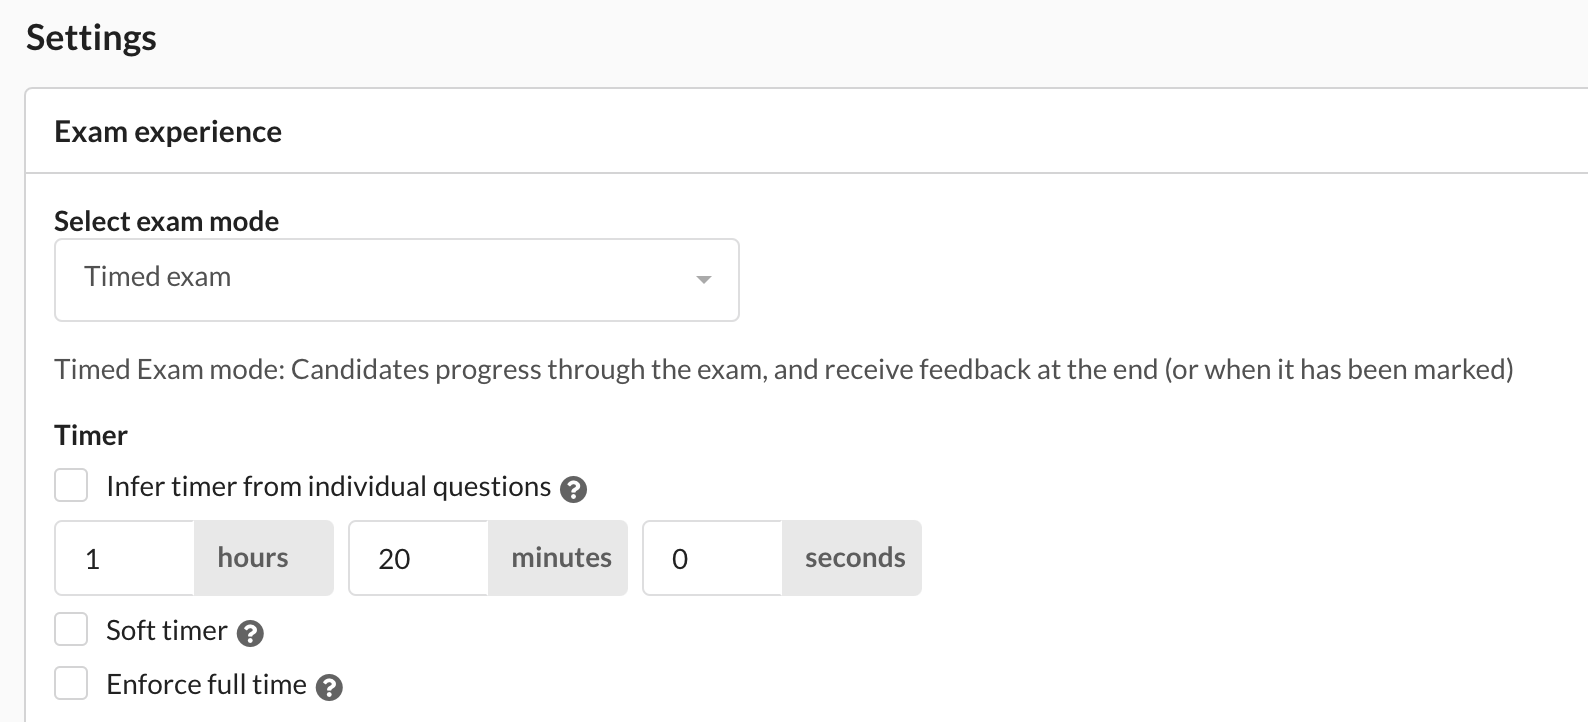Enable Enforce full time
Screen dimensions: 1588x722
(x=70, y=683)
